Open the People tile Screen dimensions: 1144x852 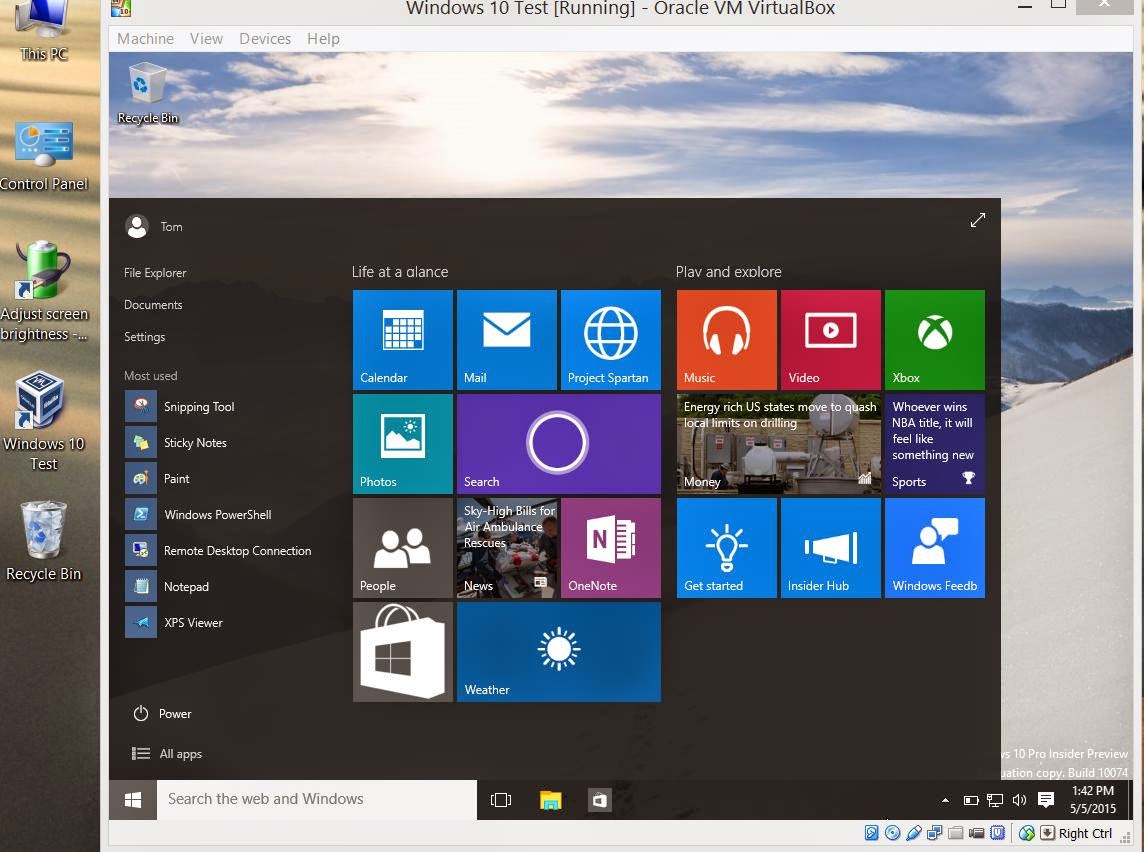click(403, 548)
